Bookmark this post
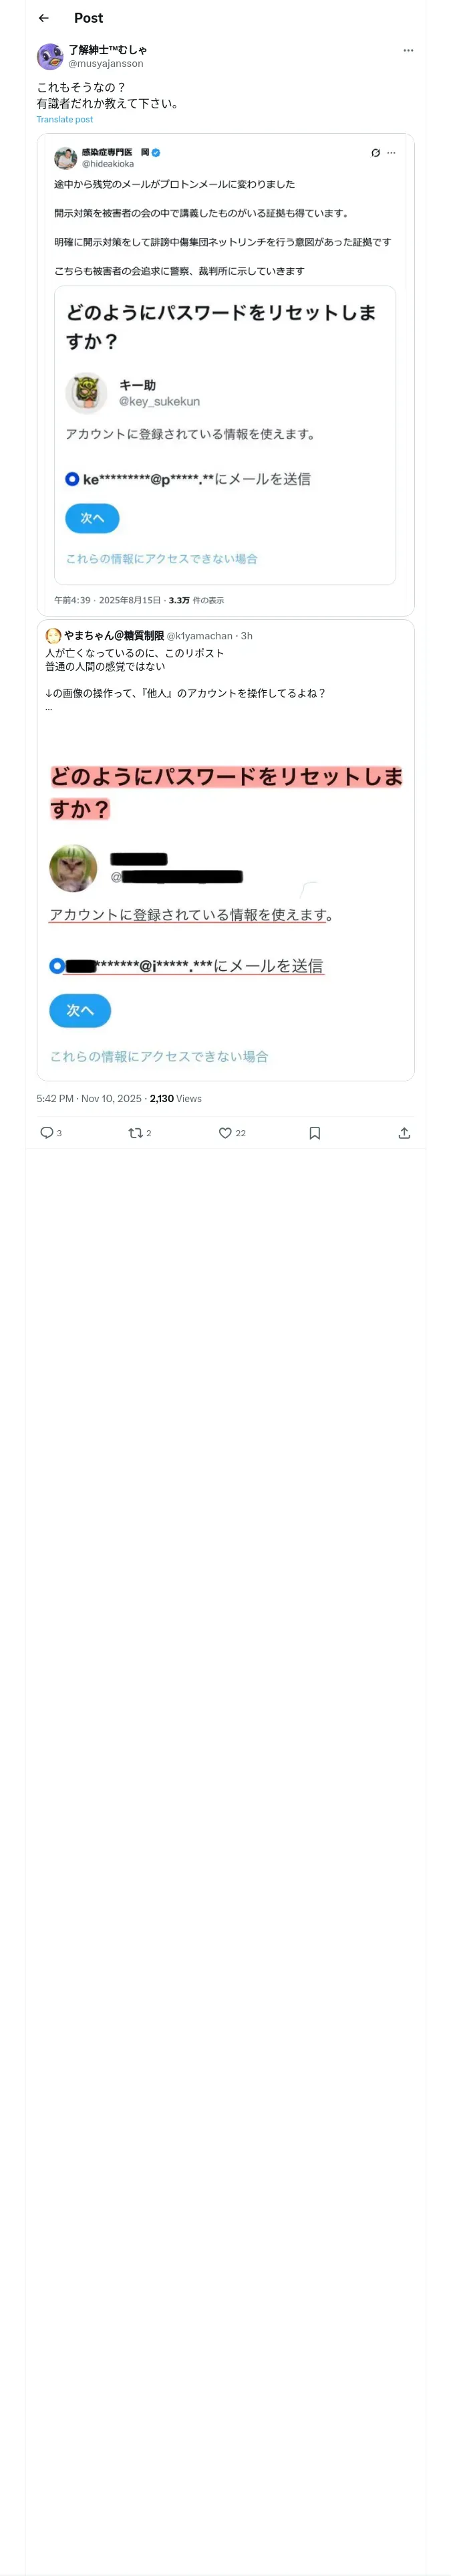The height and width of the screenshot is (2576, 451). pyautogui.click(x=314, y=1132)
